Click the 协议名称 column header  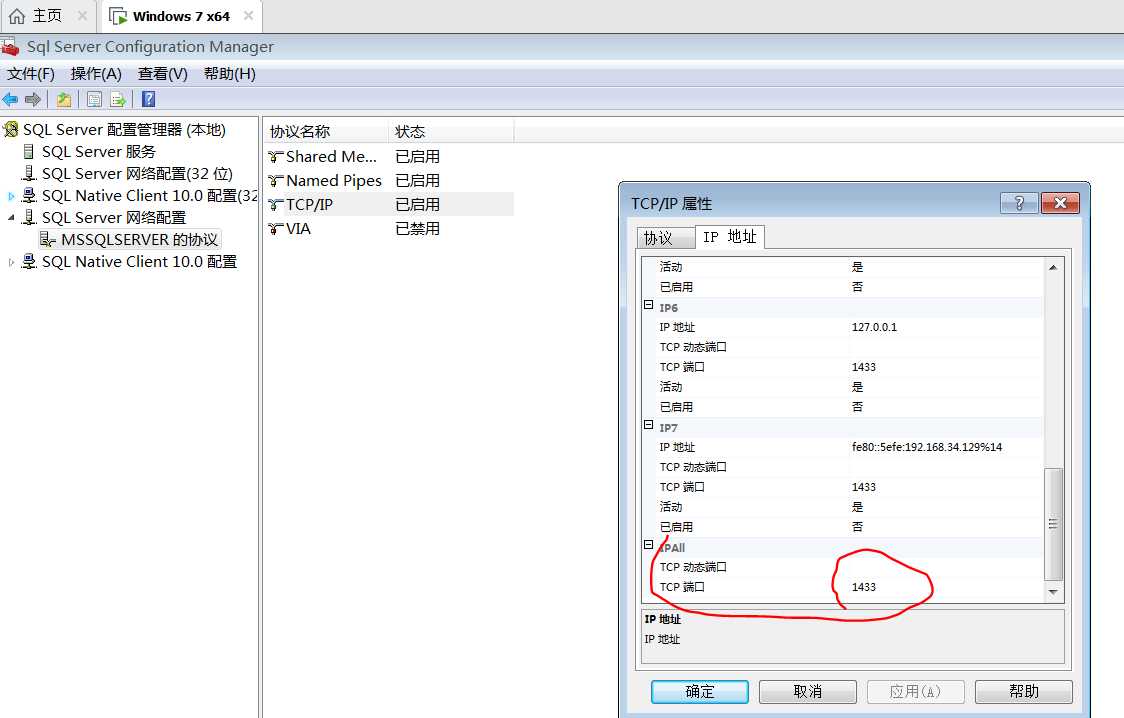click(x=327, y=132)
